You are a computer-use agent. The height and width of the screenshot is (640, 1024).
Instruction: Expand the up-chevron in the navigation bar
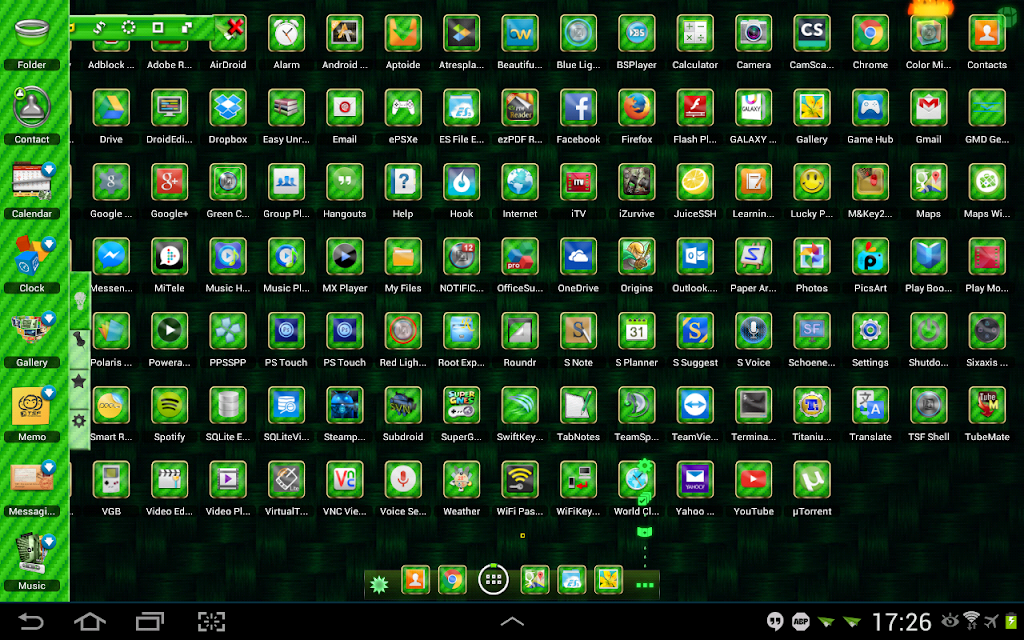tap(512, 621)
